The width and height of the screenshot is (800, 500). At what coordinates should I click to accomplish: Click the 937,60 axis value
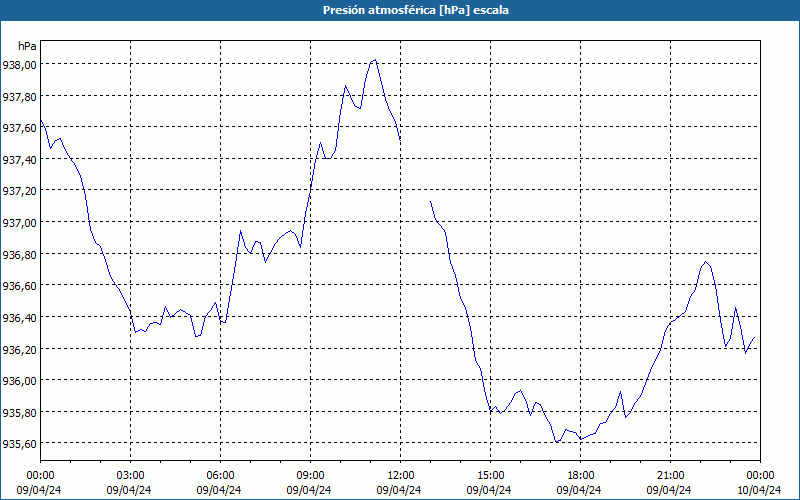click(x=19, y=128)
